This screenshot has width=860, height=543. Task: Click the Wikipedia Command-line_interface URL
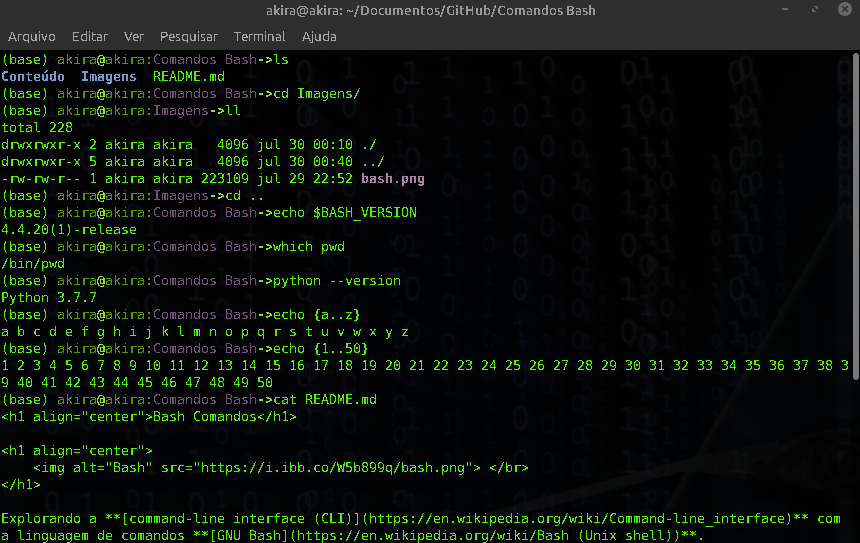click(581, 518)
